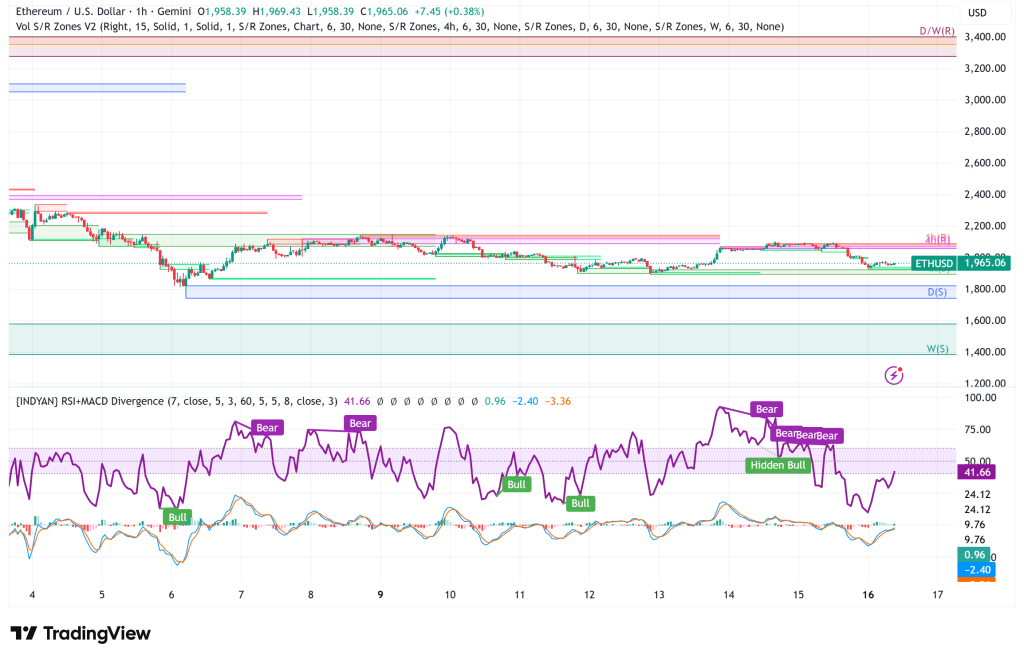Click the 1h(R) resistance label
The height and width of the screenshot is (660, 1024).
tap(937, 239)
